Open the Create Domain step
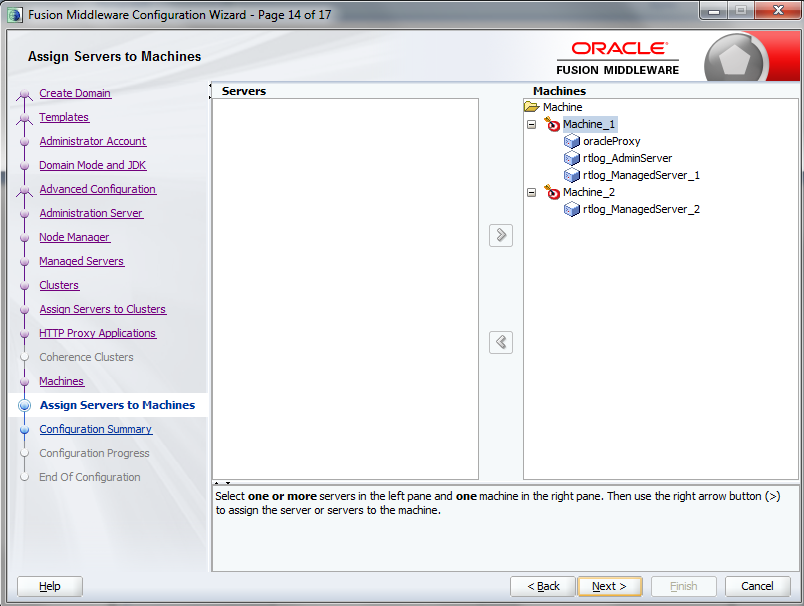 (x=75, y=93)
